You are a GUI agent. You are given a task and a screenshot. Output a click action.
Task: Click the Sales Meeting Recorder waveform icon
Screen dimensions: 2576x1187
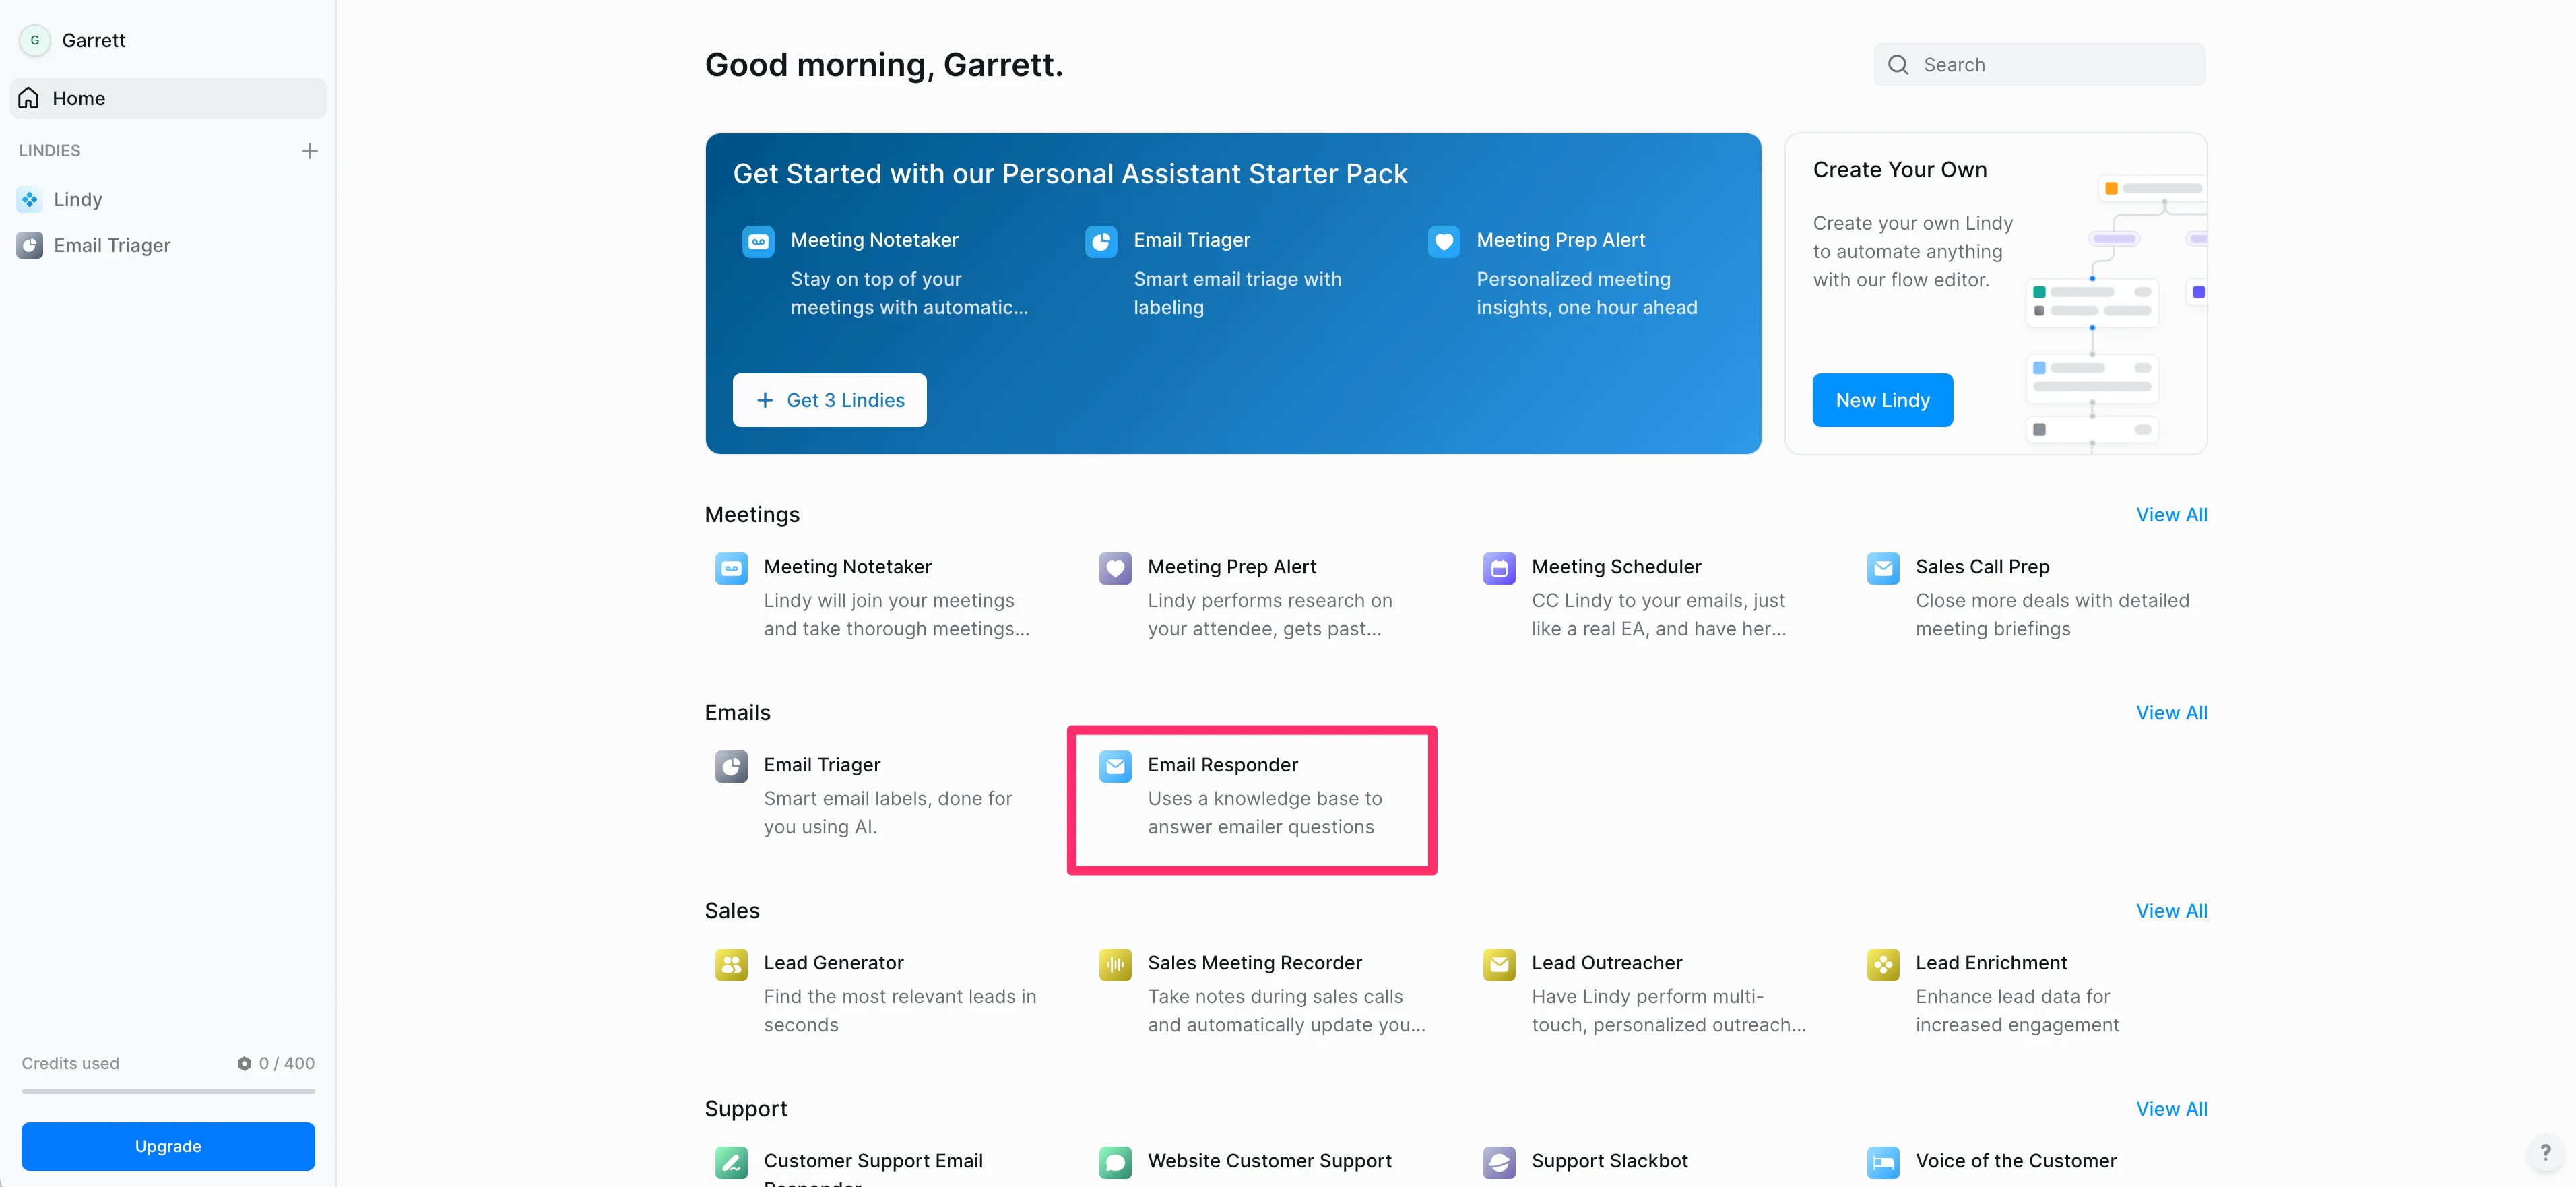[1114, 964]
